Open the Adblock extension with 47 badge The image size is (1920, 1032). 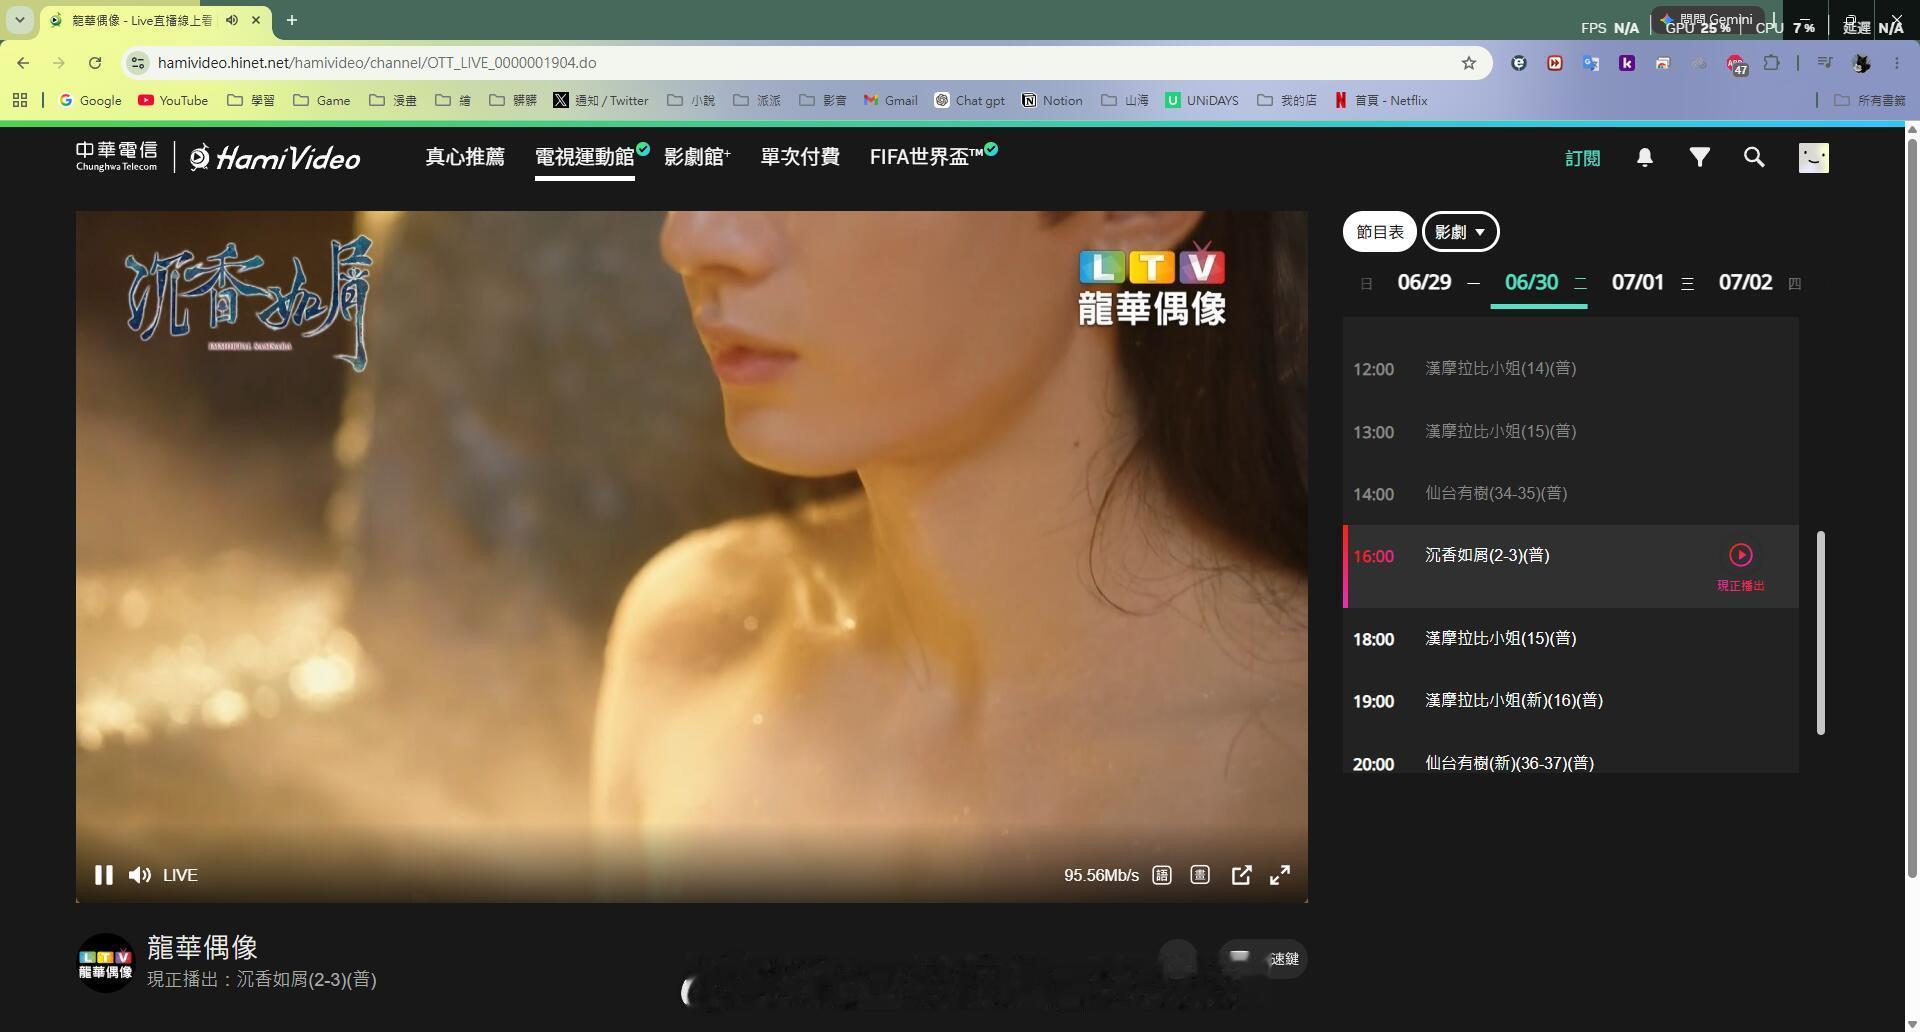click(1736, 64)
